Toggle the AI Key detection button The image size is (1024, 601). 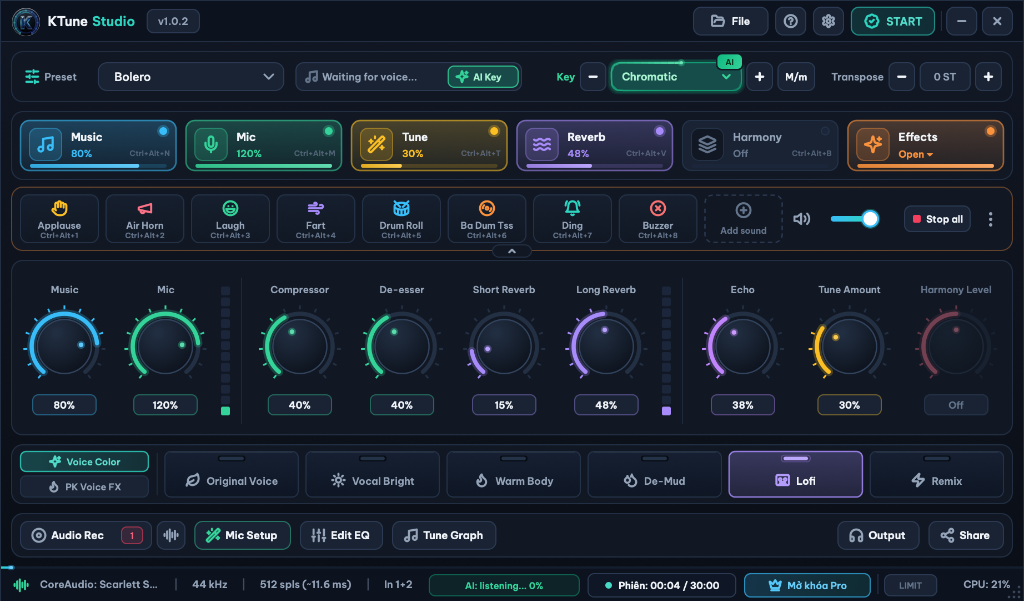483,77
